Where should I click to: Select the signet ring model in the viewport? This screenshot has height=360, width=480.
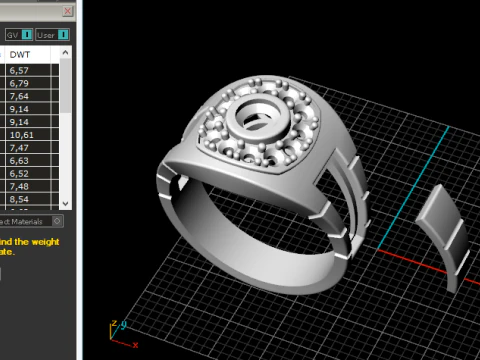tap(262, 185)
